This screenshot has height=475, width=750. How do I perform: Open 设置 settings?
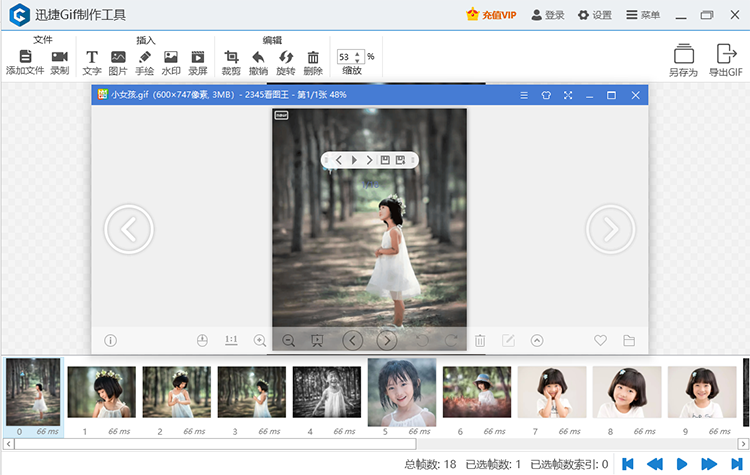click(x=595, y=15)
